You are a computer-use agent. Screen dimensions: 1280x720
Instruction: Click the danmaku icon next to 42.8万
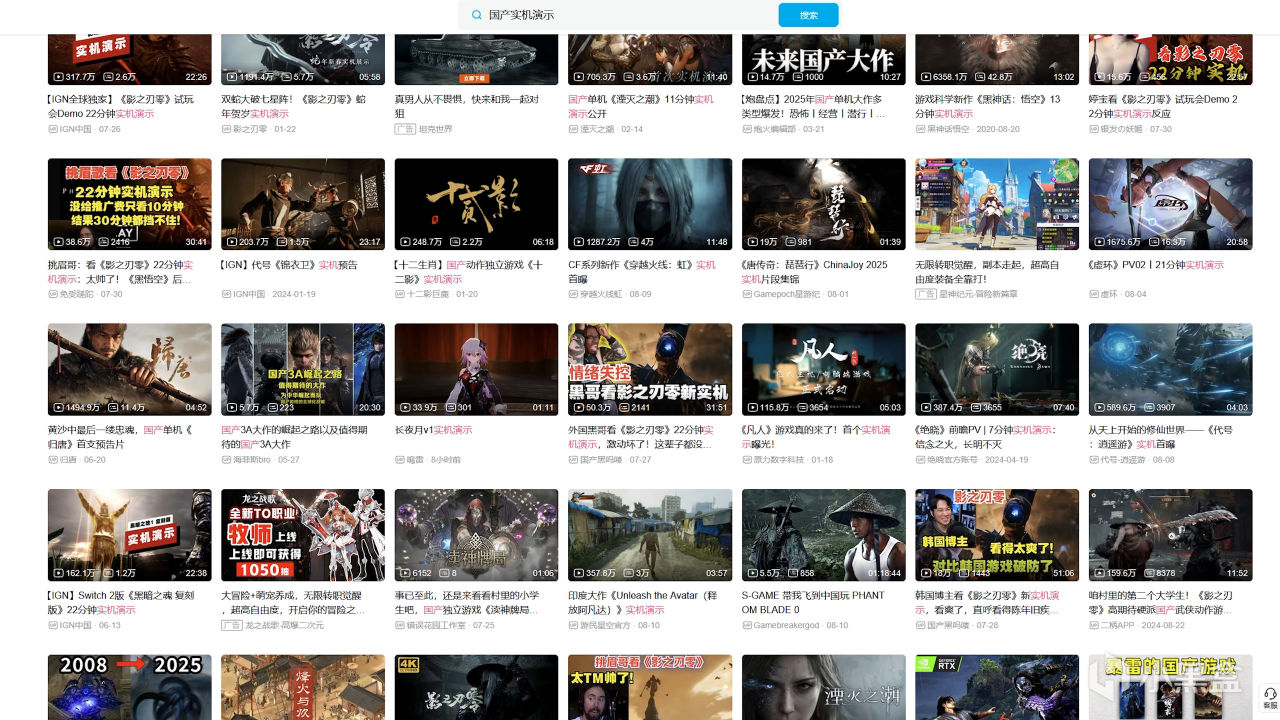point(980,77)
